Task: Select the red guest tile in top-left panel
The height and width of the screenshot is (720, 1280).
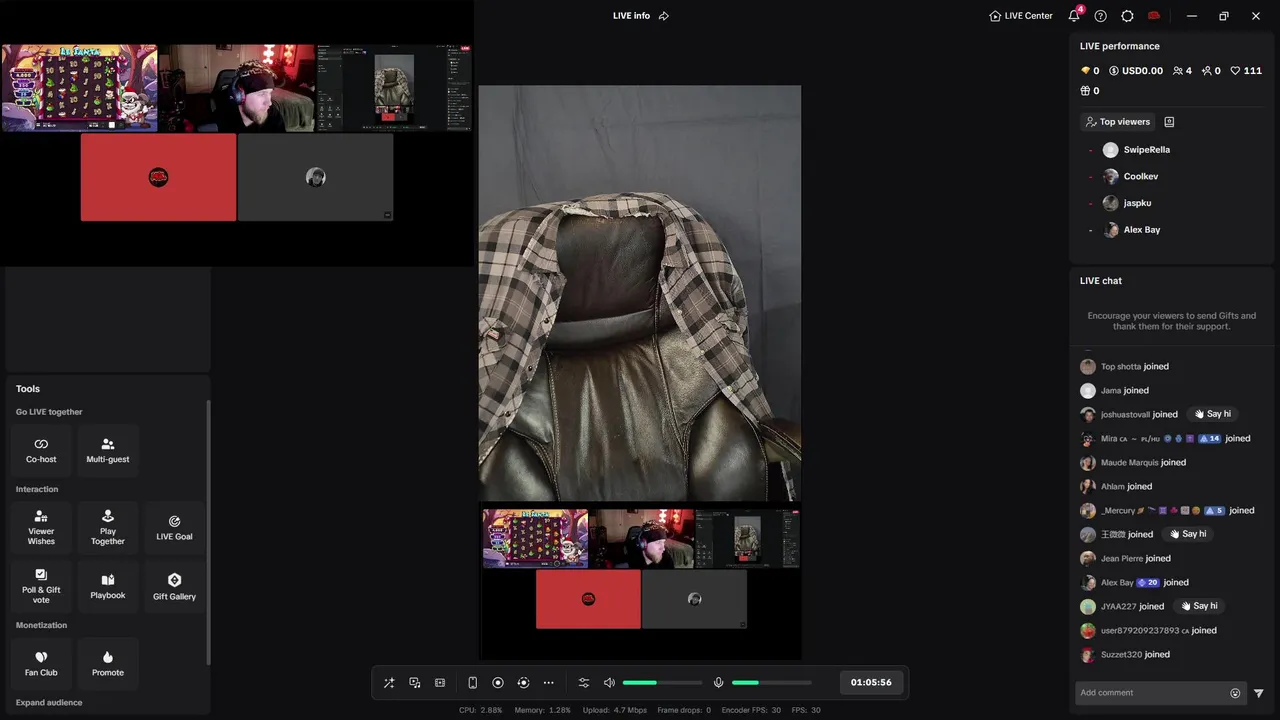Action: pyautogui.click(x=158, y=177)
